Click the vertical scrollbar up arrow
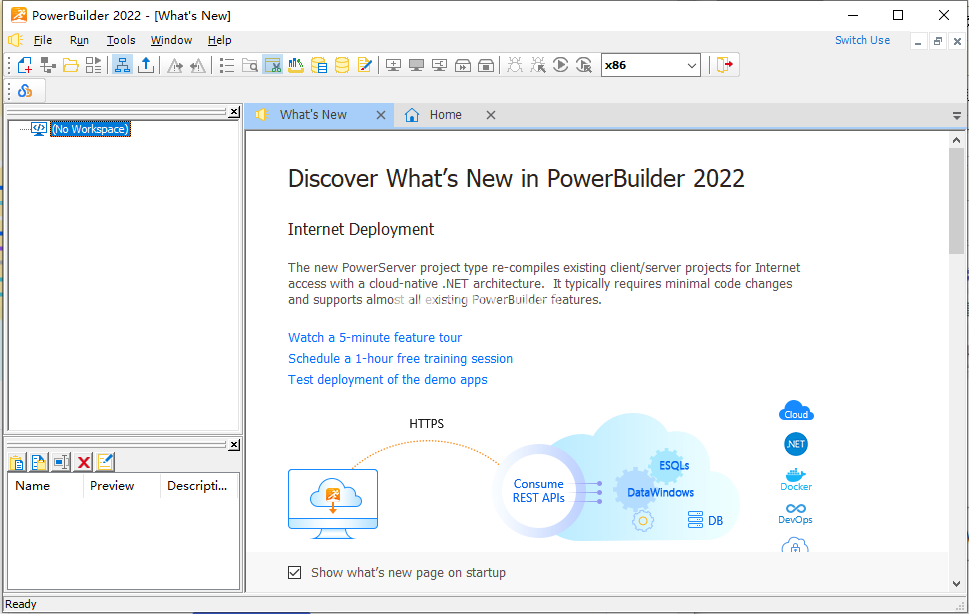Screen dimensions: 969x614 click(x=957, y=140)
